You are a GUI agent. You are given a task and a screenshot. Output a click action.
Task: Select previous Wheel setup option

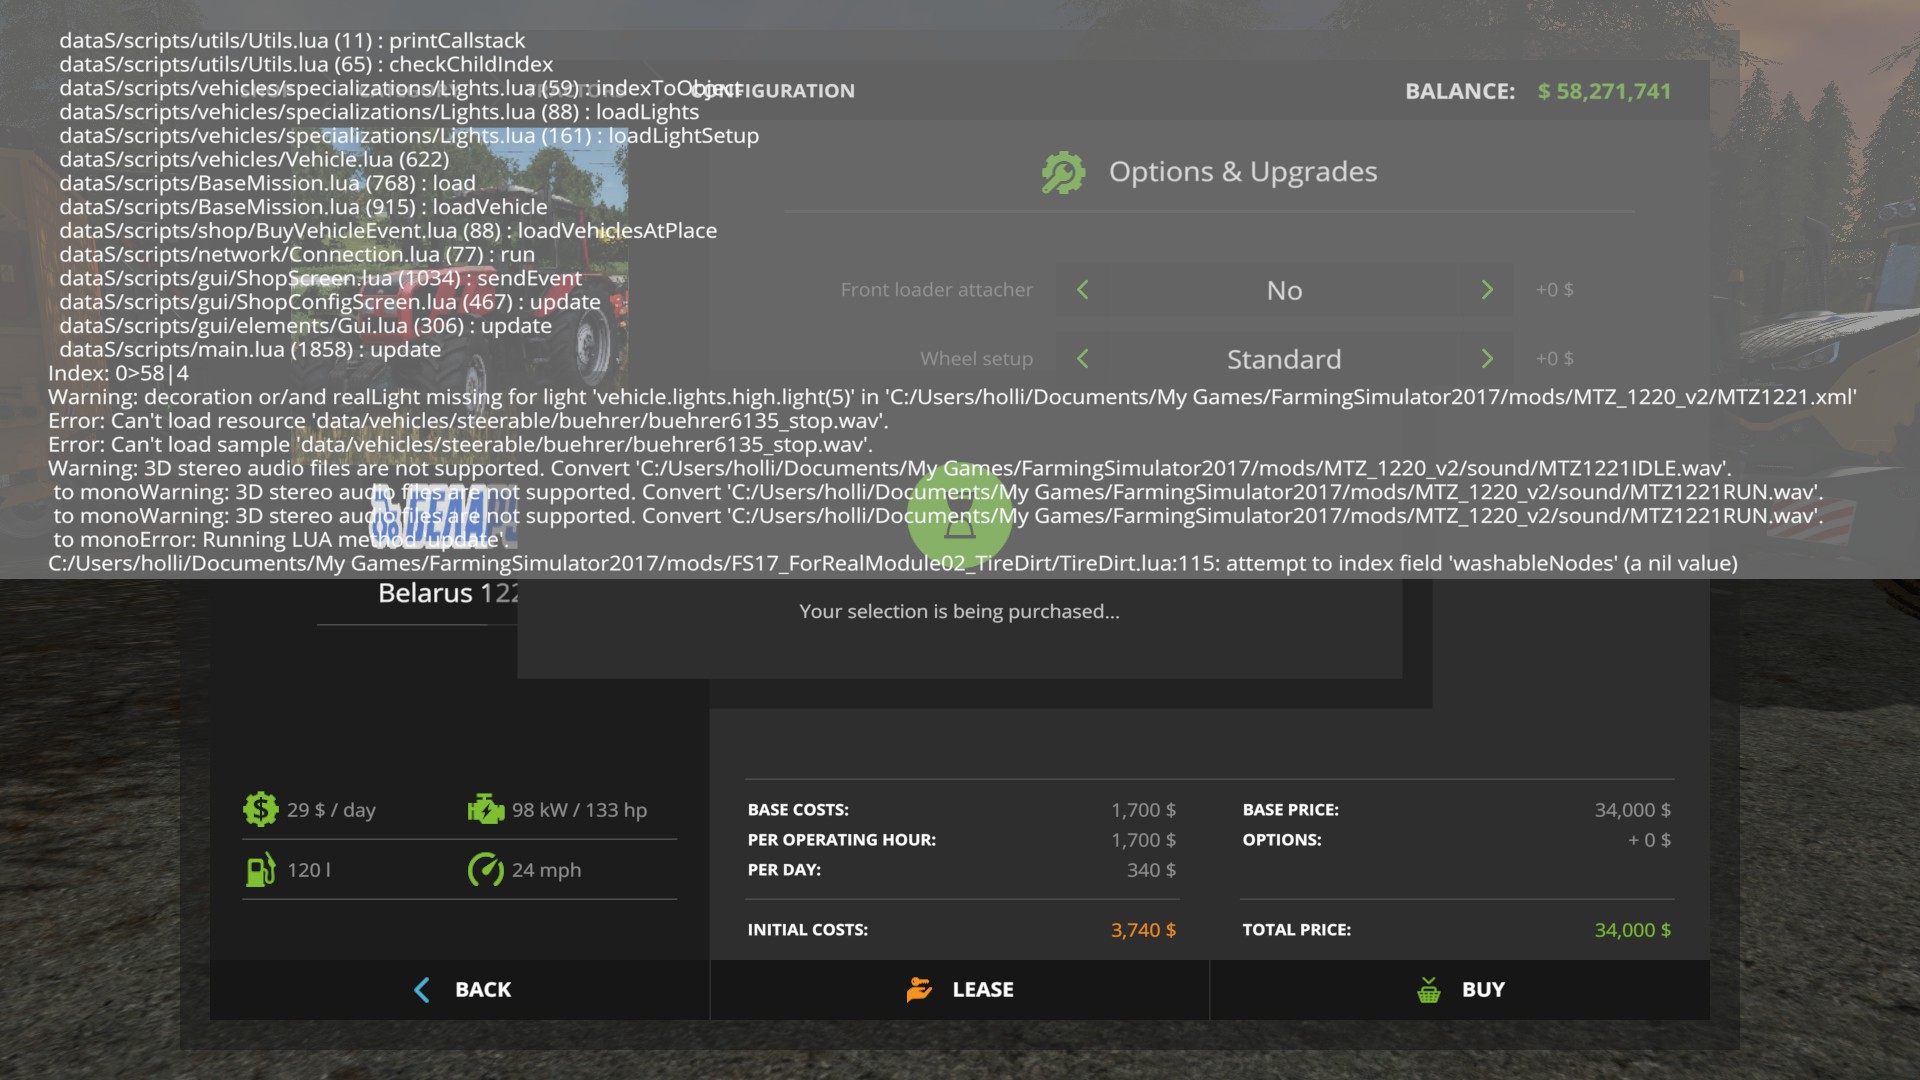point(1083,358)
